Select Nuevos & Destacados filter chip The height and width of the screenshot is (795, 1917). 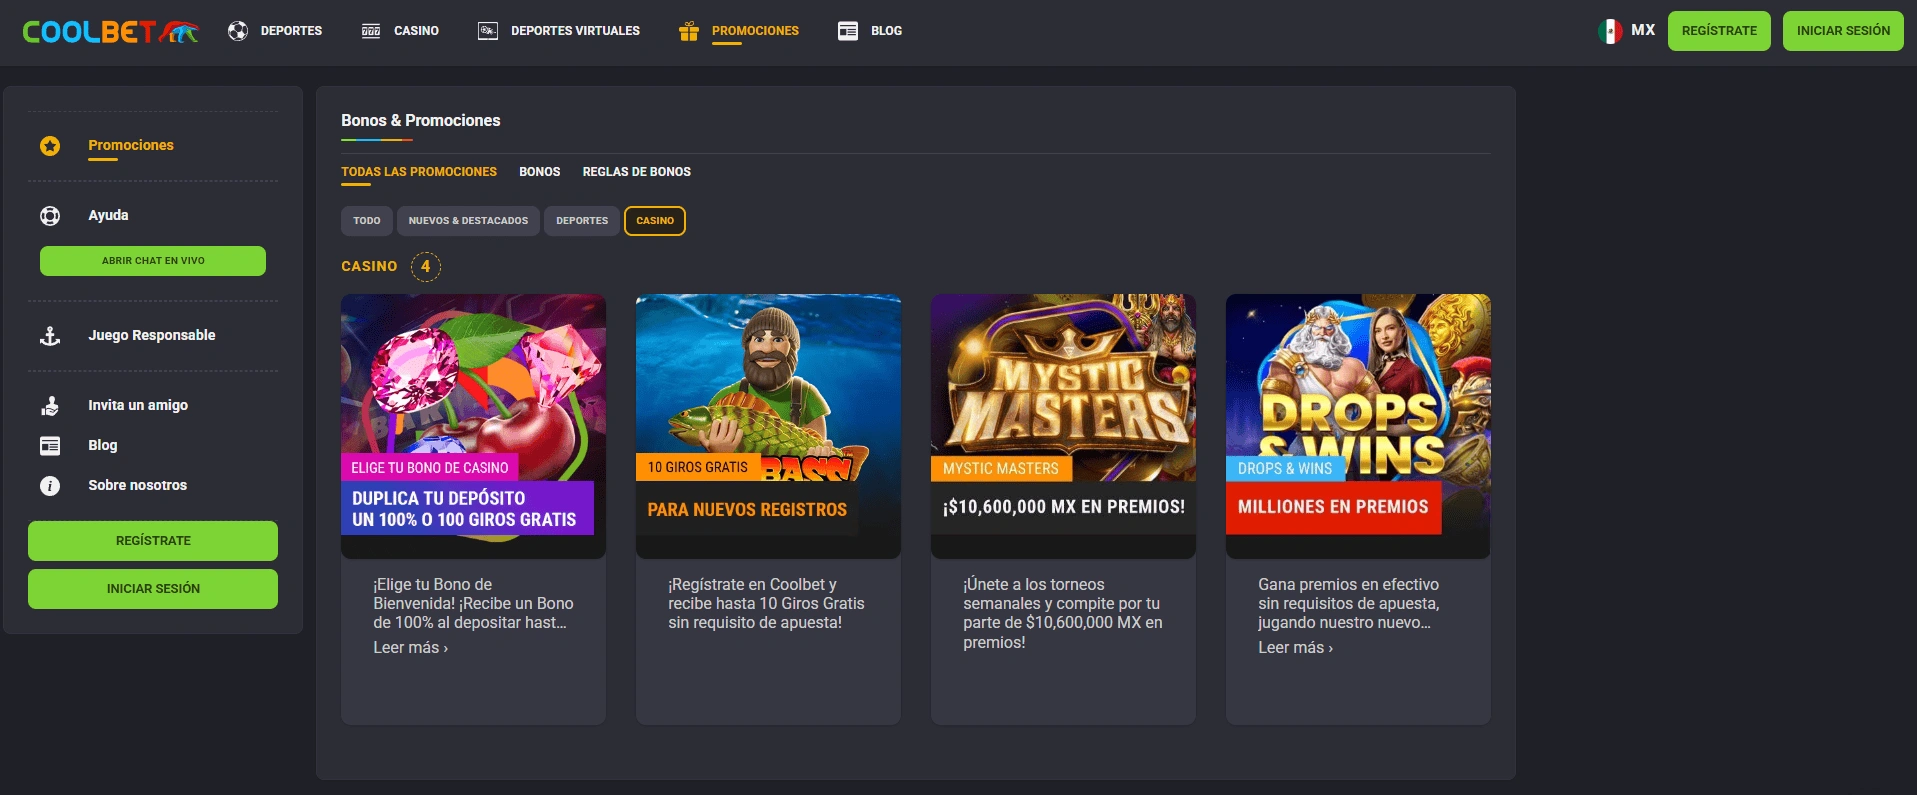[468, 221]
